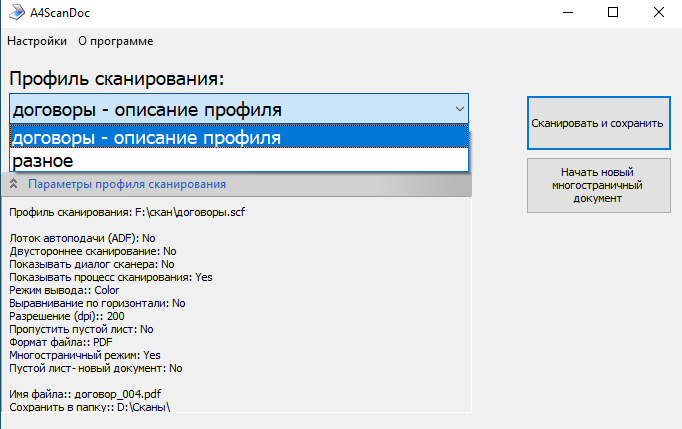Click the "Профиль сканирования:" heading label
The width and height of the screenshot is (682, 429).
(116, 78)
